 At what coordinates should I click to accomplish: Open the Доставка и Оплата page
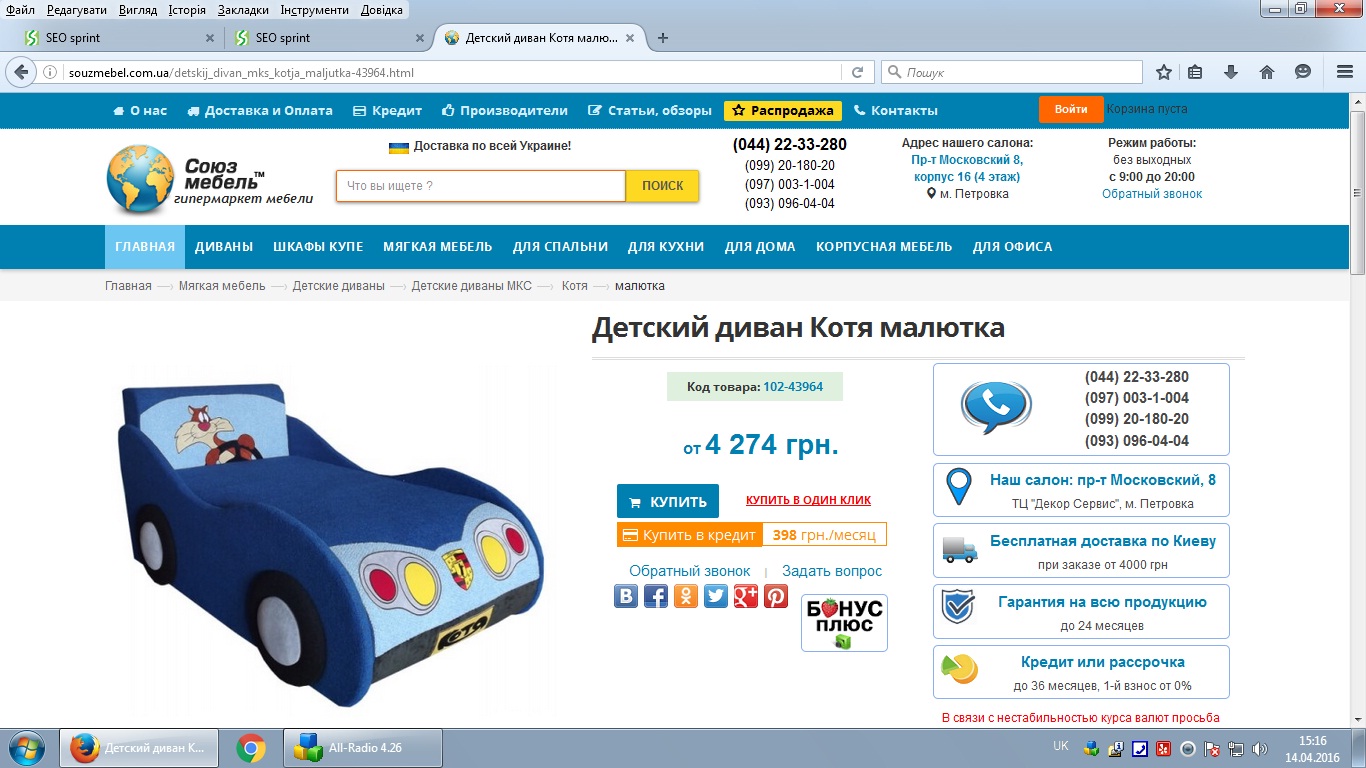click(x=260, y=111)
